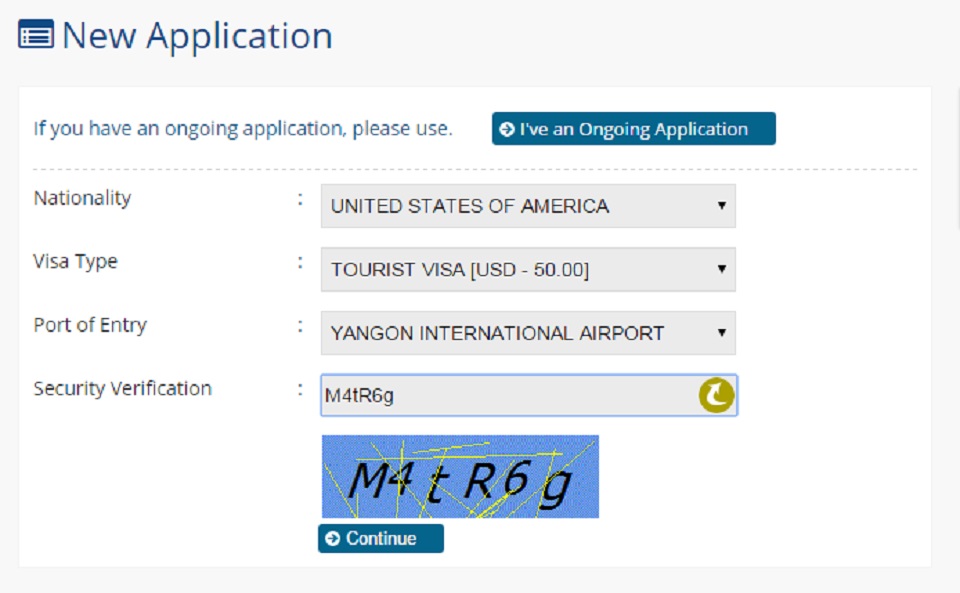960x593 pixels.
Task: Click the Nationality field label
Action: [x=82, y=198]
